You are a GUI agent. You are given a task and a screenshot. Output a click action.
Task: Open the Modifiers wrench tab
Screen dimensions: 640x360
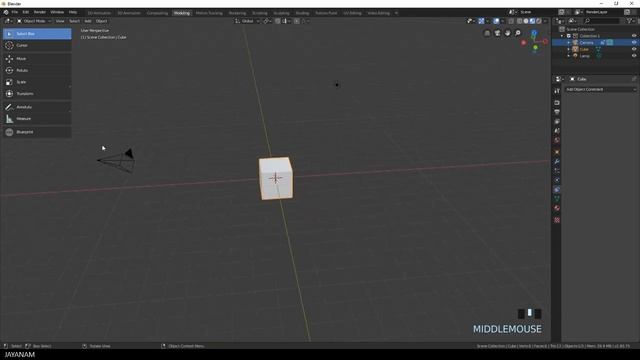(x=557, y=162)
